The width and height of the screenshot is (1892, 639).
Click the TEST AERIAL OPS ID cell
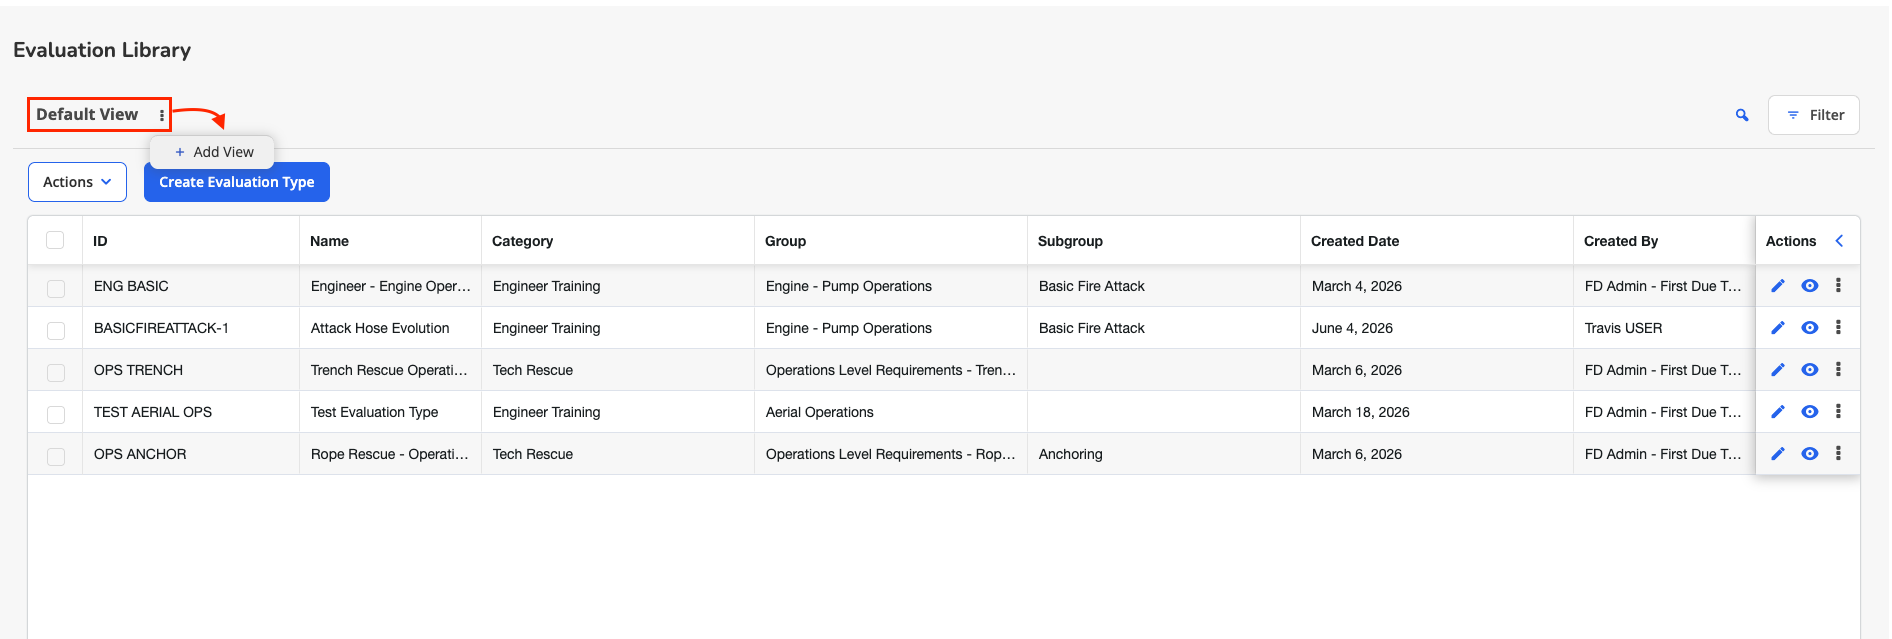[191, 412]
